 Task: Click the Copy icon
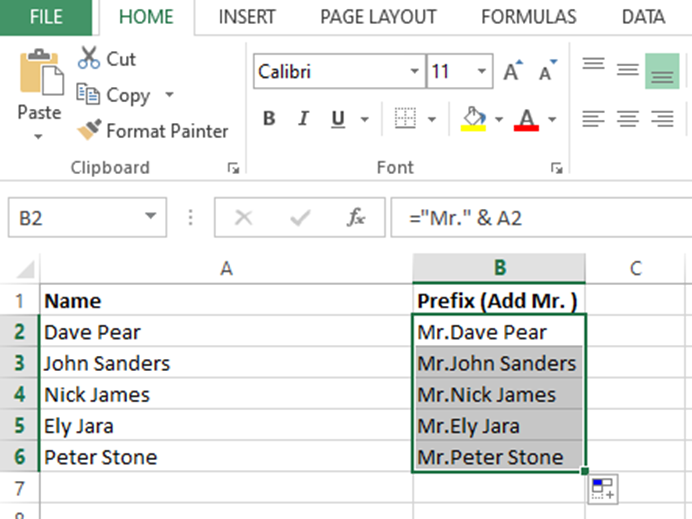(x=90, y=95)
